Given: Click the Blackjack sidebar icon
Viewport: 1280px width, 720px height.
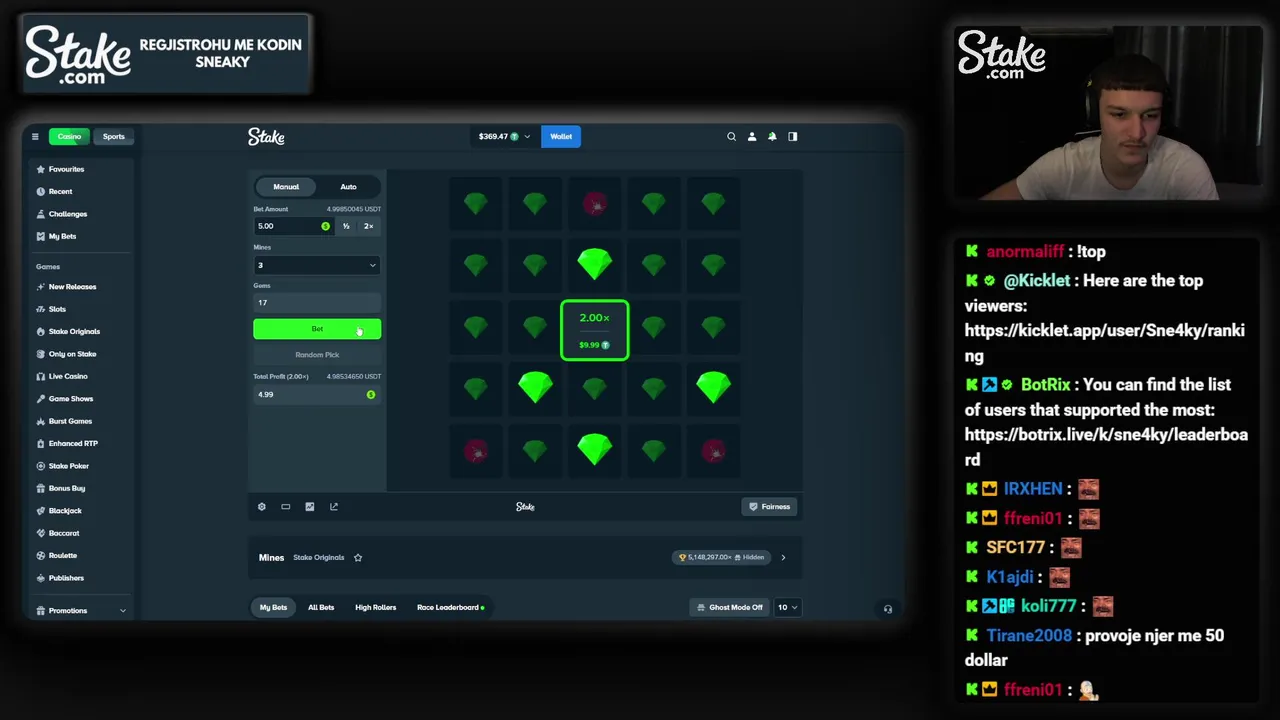Looking at the screenshot, I should pyautogui.click(x=40, y=511).
